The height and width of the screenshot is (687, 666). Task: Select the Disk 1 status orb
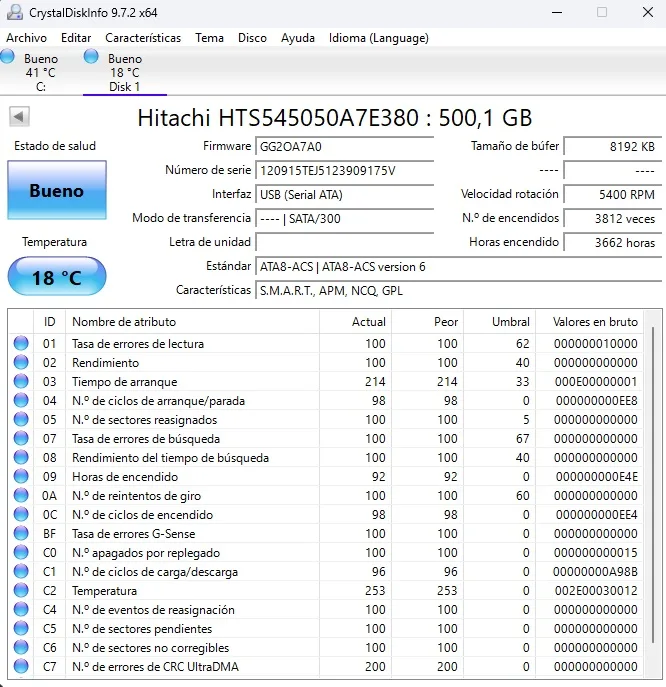click(x=92, y=57)
